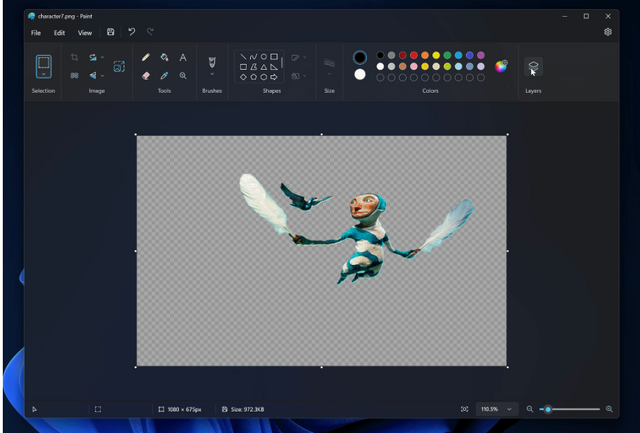Screen dimensions: 640x433
Task: Open the Edit colors wheel
Action: pyautogui.click(x=501, y=66)
